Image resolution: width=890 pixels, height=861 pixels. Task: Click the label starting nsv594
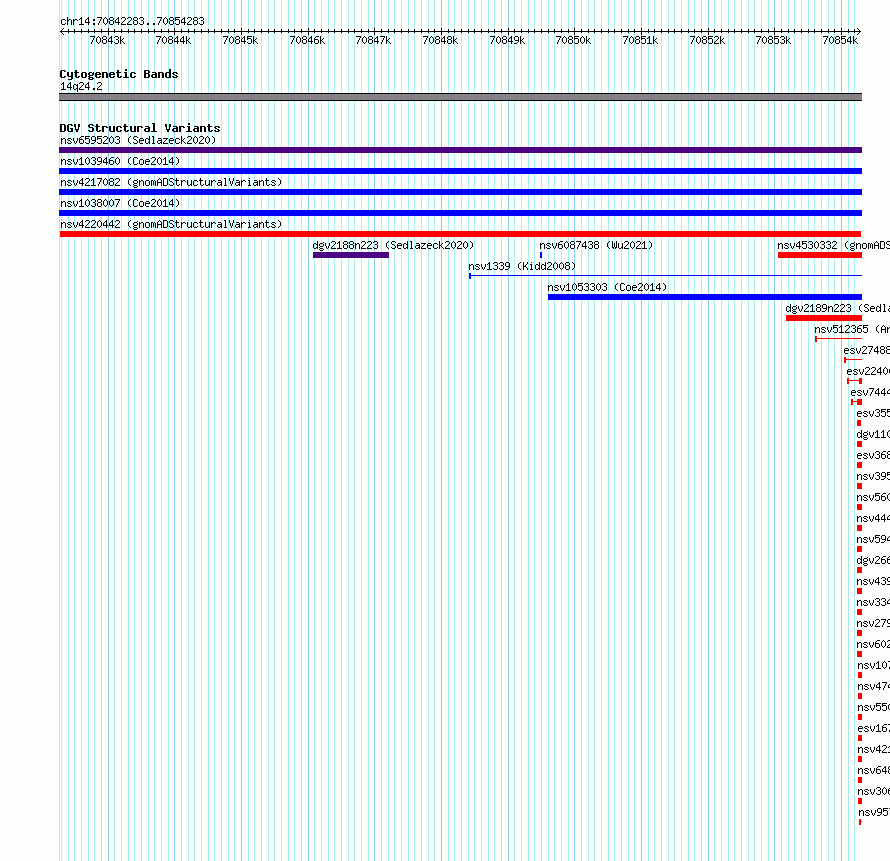[x=873, y=539]
